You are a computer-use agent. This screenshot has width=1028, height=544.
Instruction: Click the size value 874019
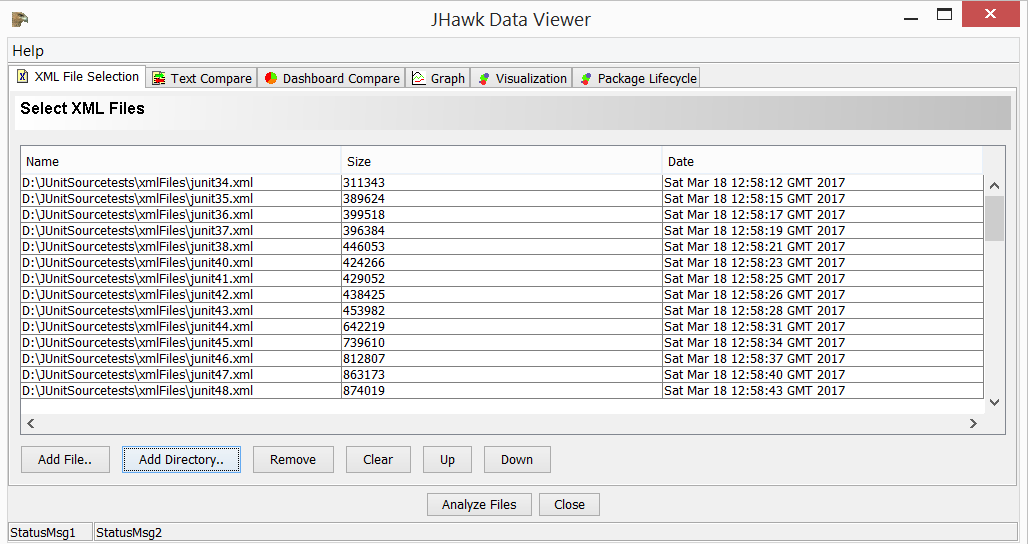point(364,391)
